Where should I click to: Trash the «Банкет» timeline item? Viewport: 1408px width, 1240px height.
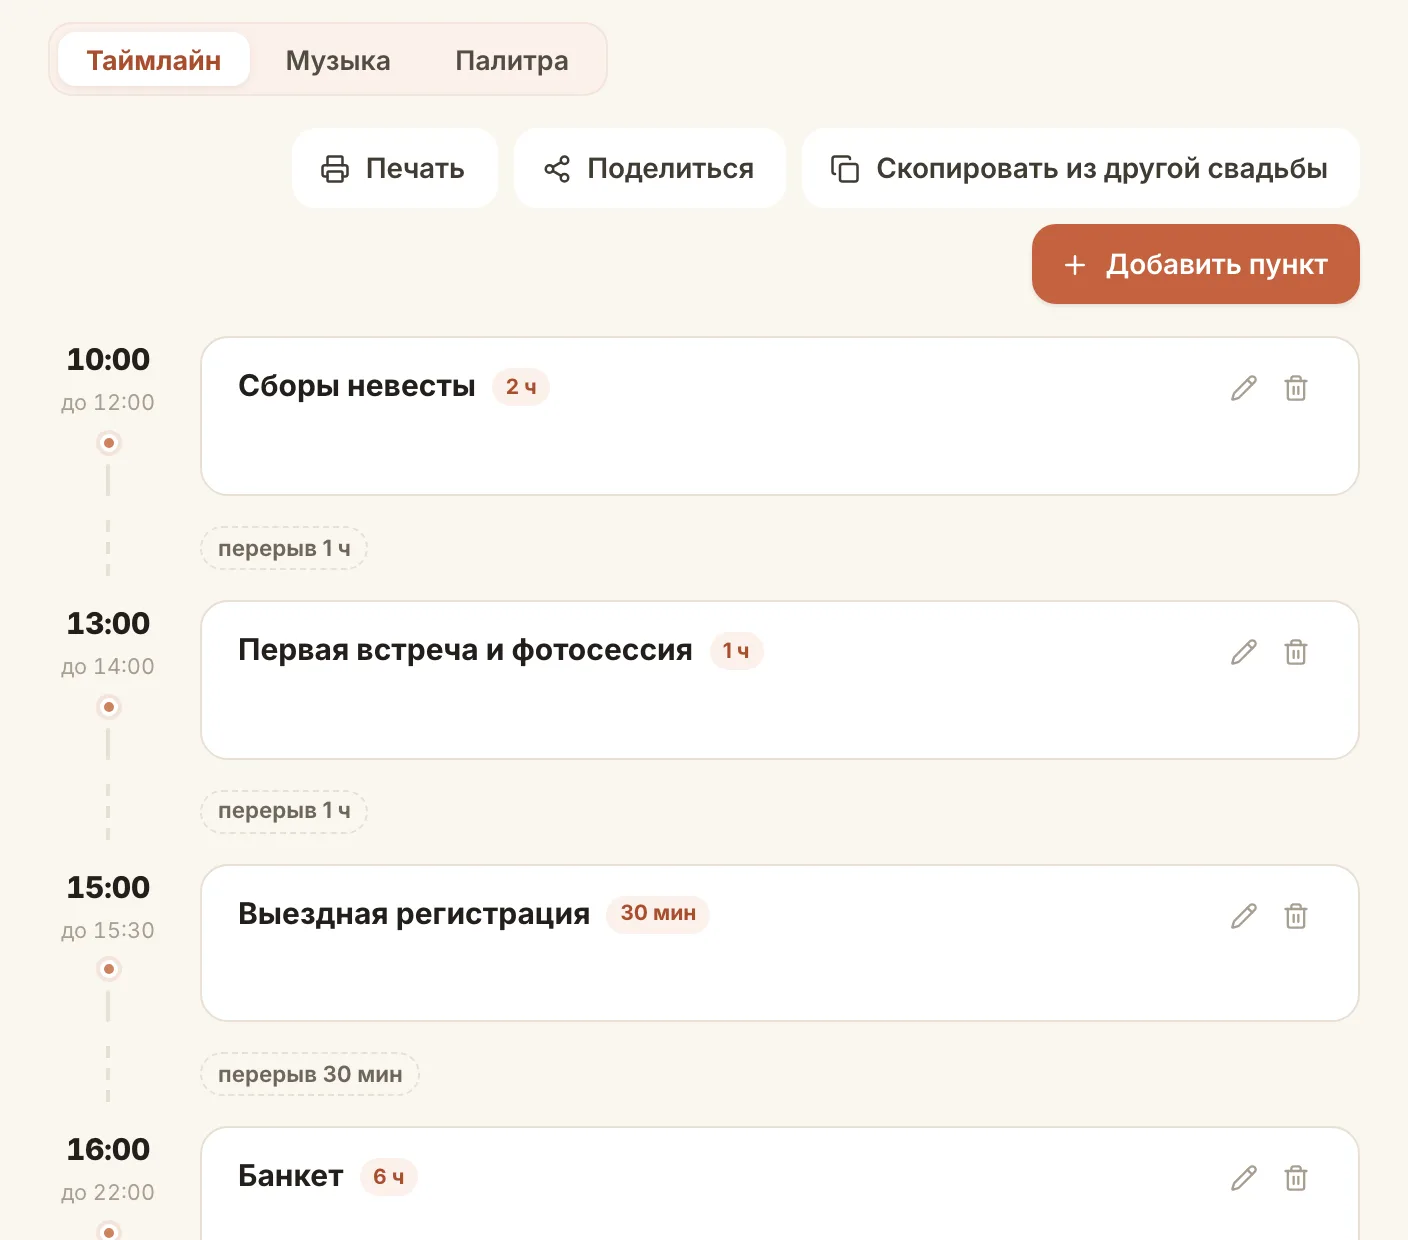(x=1296, y=1178)
